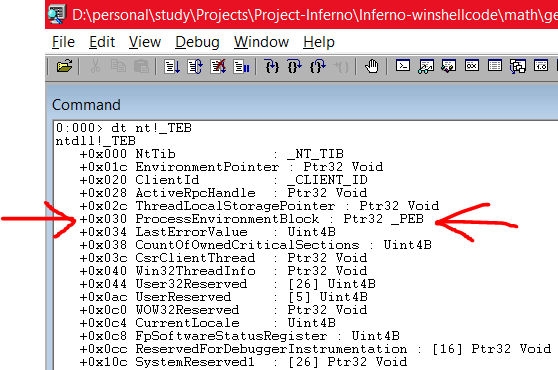Image resolution: width=558 pixels, height=370 pixels.
Task: Open the Registers window toolbar icon
Action: (472, 66)
